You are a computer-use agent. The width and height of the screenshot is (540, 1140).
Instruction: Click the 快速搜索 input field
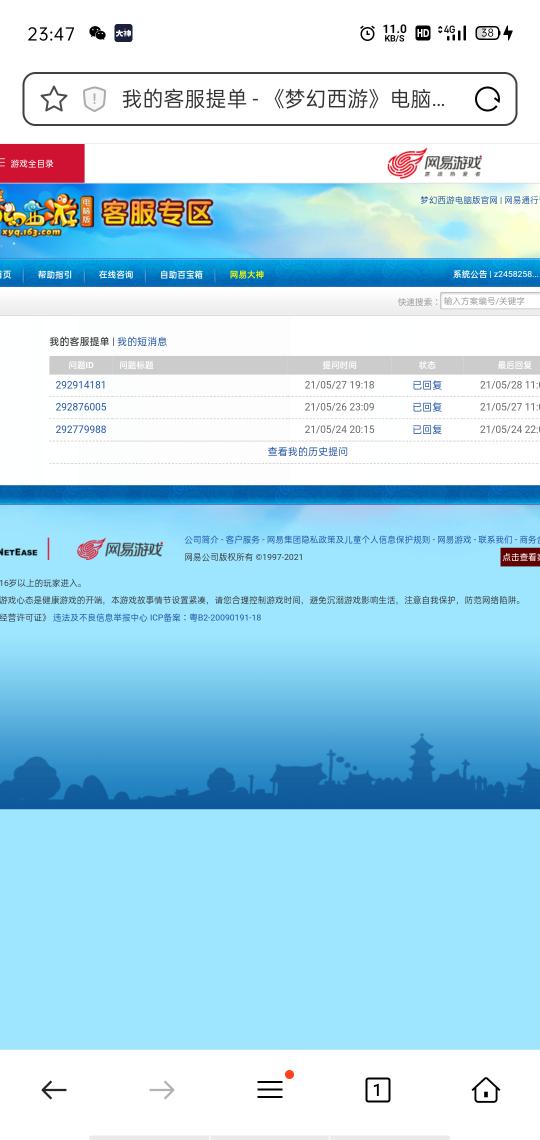[490, 301]
